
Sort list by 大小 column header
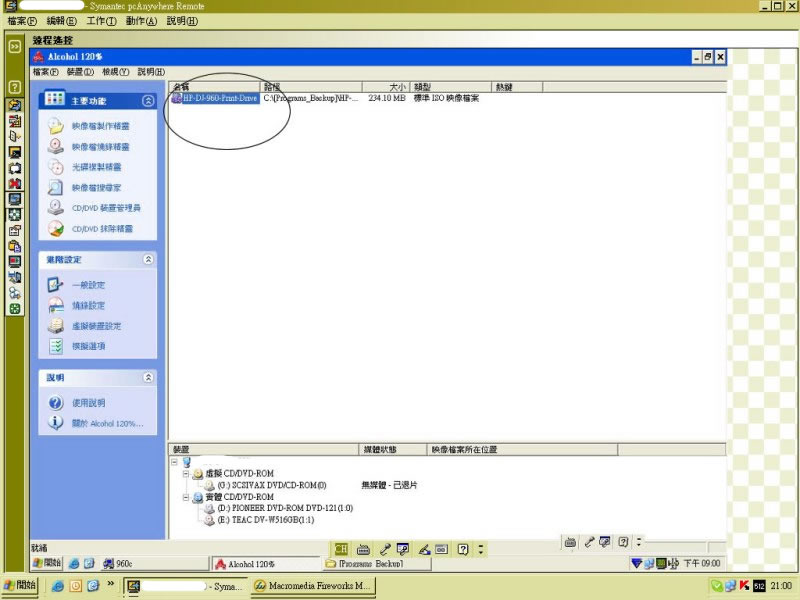click(x=385, y=87)
